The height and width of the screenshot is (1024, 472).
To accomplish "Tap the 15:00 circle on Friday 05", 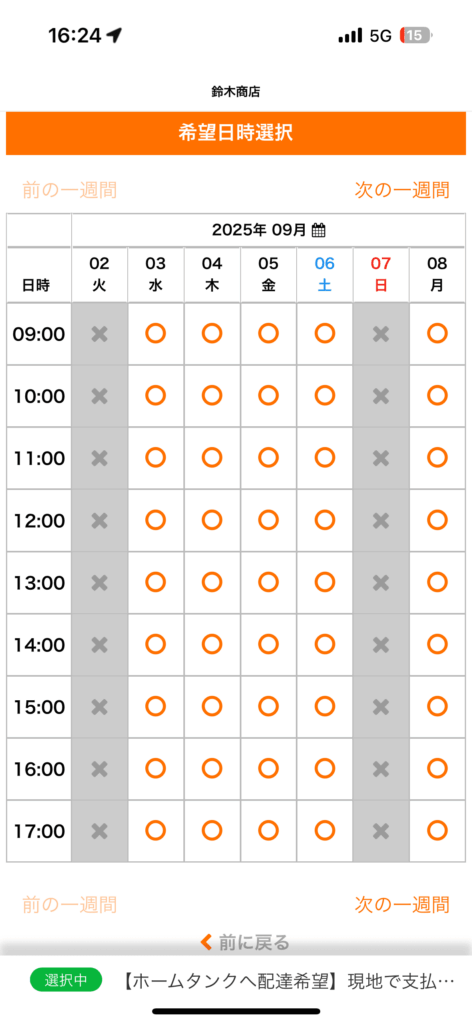I will [268, 707].
